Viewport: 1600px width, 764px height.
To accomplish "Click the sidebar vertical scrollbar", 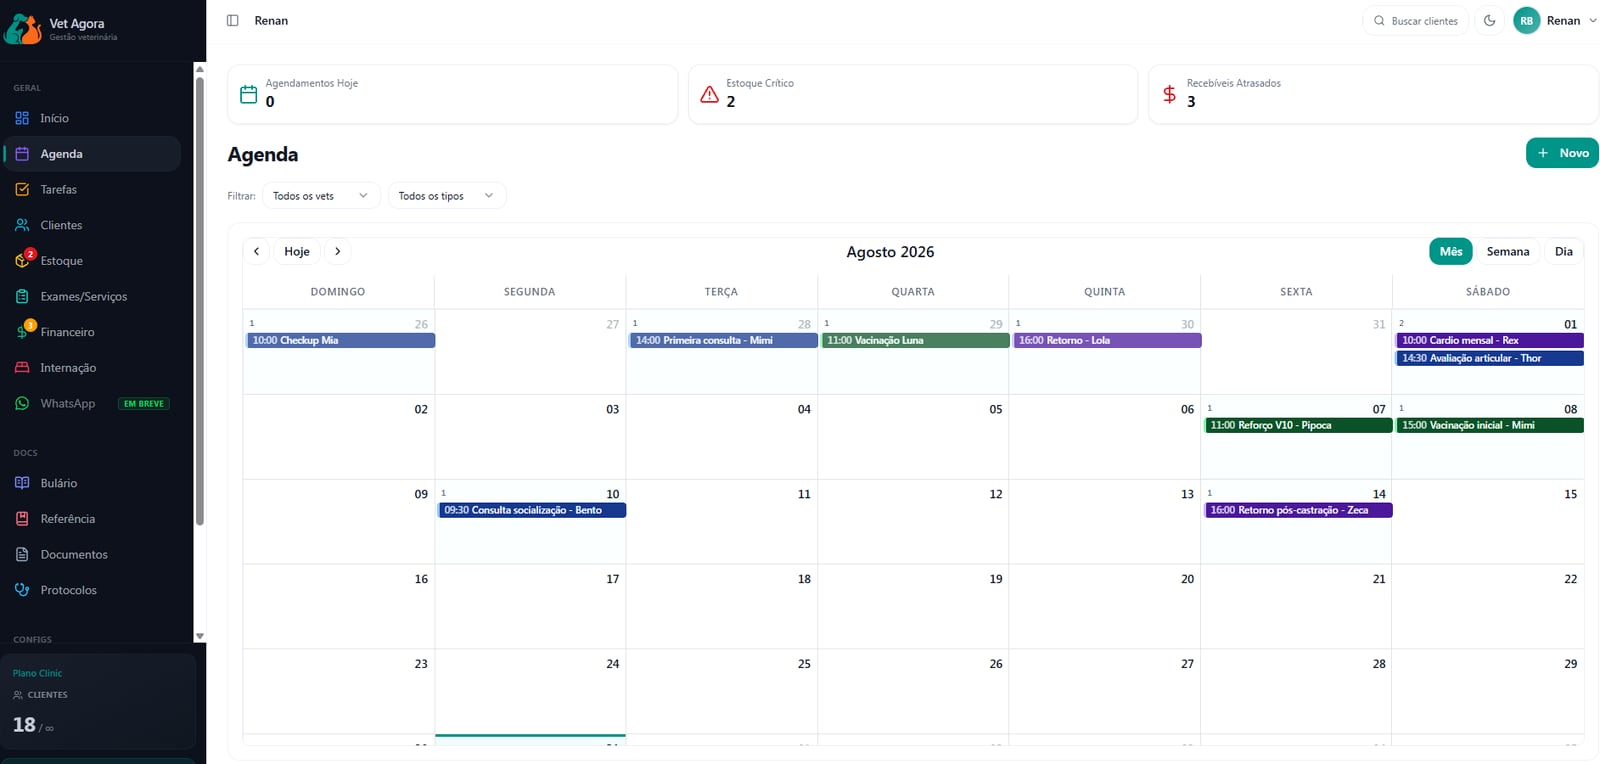I will (200, 300).
